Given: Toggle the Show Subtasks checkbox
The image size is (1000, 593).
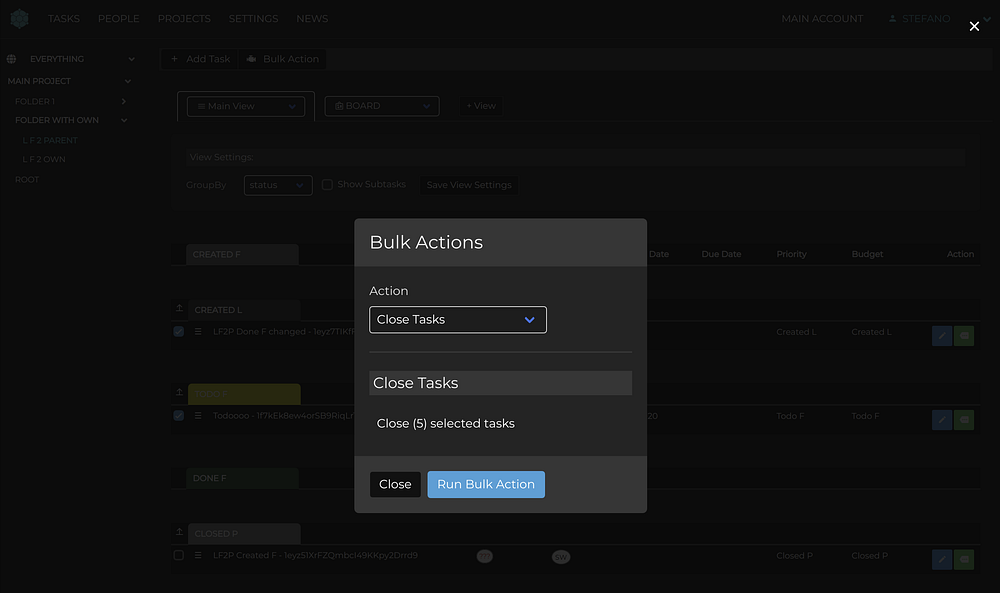Looking at the screenshot, I should (327, 184).
